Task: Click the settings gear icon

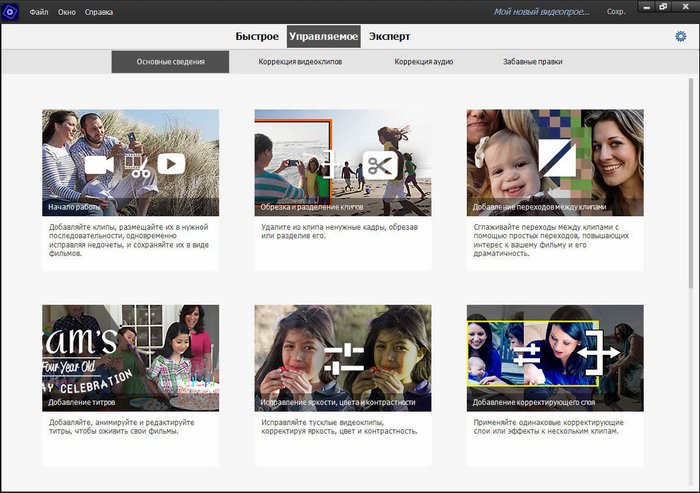Action: pyautogui.click(x=681, y=37)
